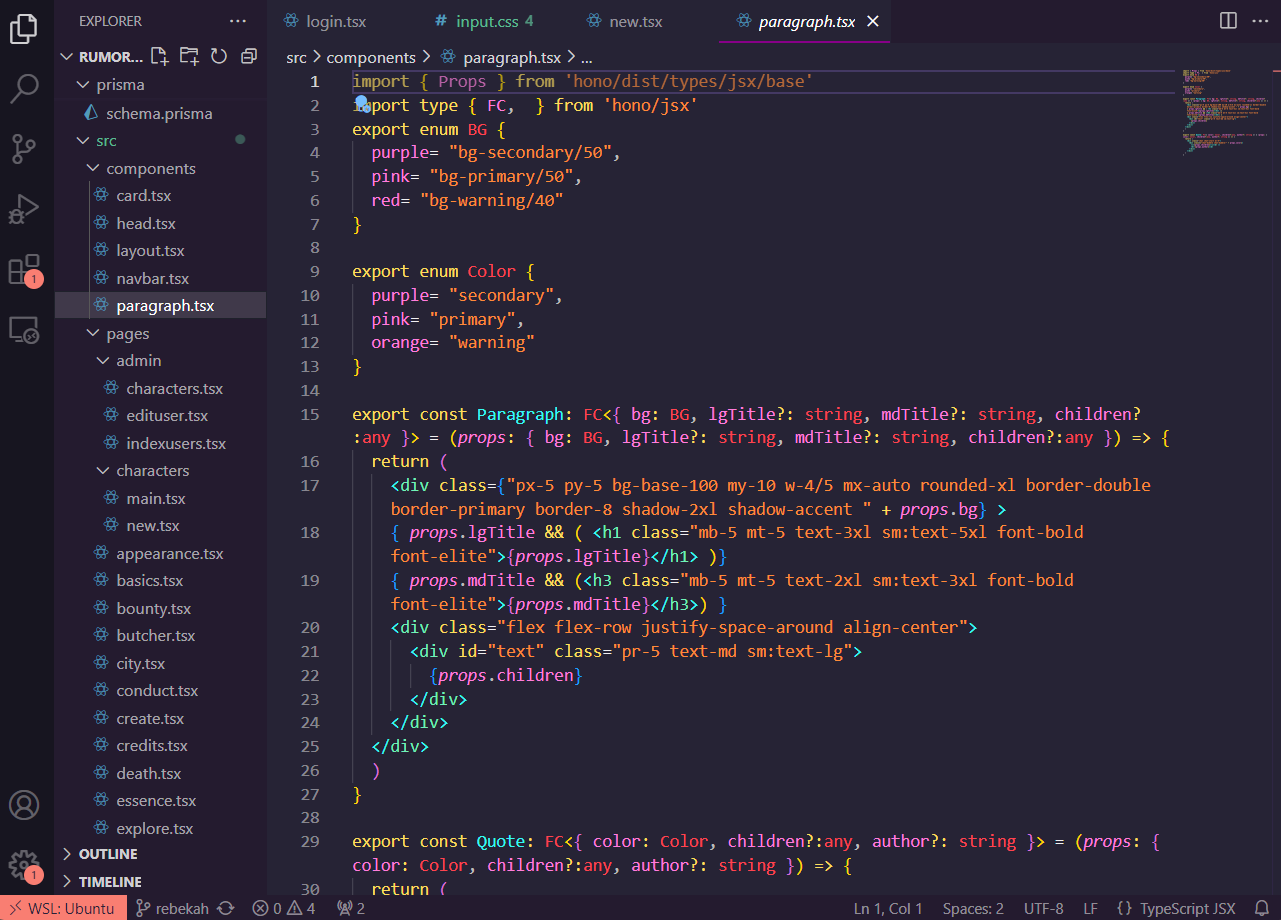This screenshot has height=920, width=1281.
Task: Open appearance.tsx file
Action: (x=169, y=553)
